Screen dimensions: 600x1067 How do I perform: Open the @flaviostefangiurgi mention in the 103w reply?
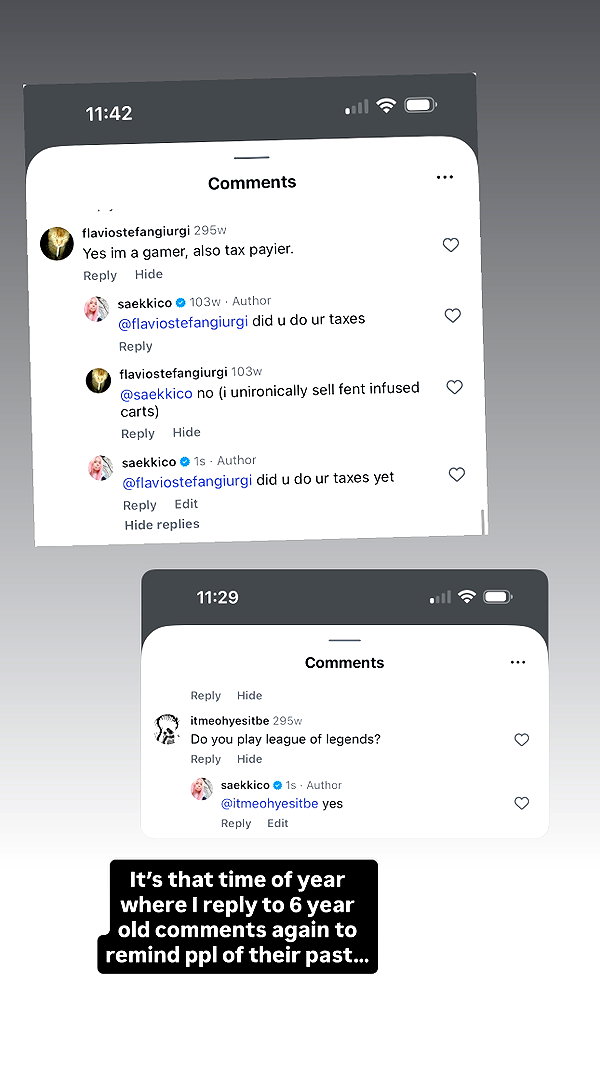(183, 322)
